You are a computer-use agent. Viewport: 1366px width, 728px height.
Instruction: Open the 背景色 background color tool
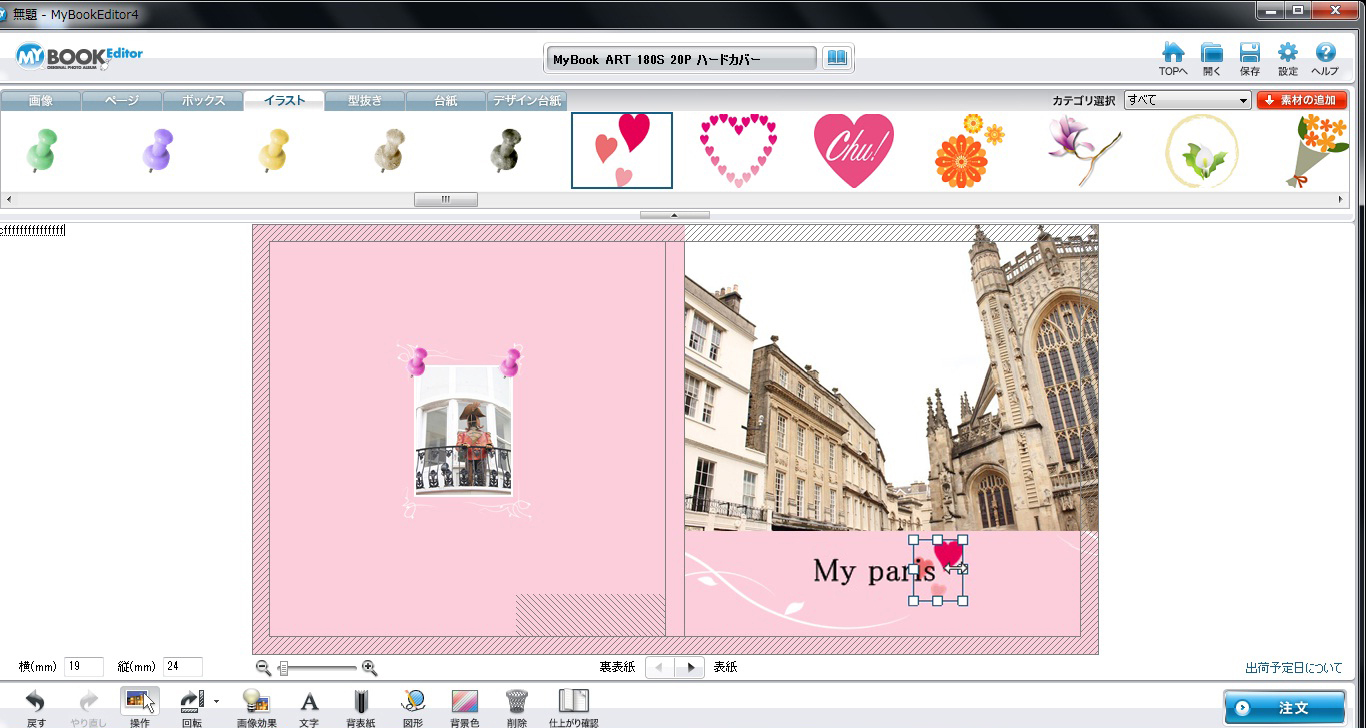click(465, 702)
